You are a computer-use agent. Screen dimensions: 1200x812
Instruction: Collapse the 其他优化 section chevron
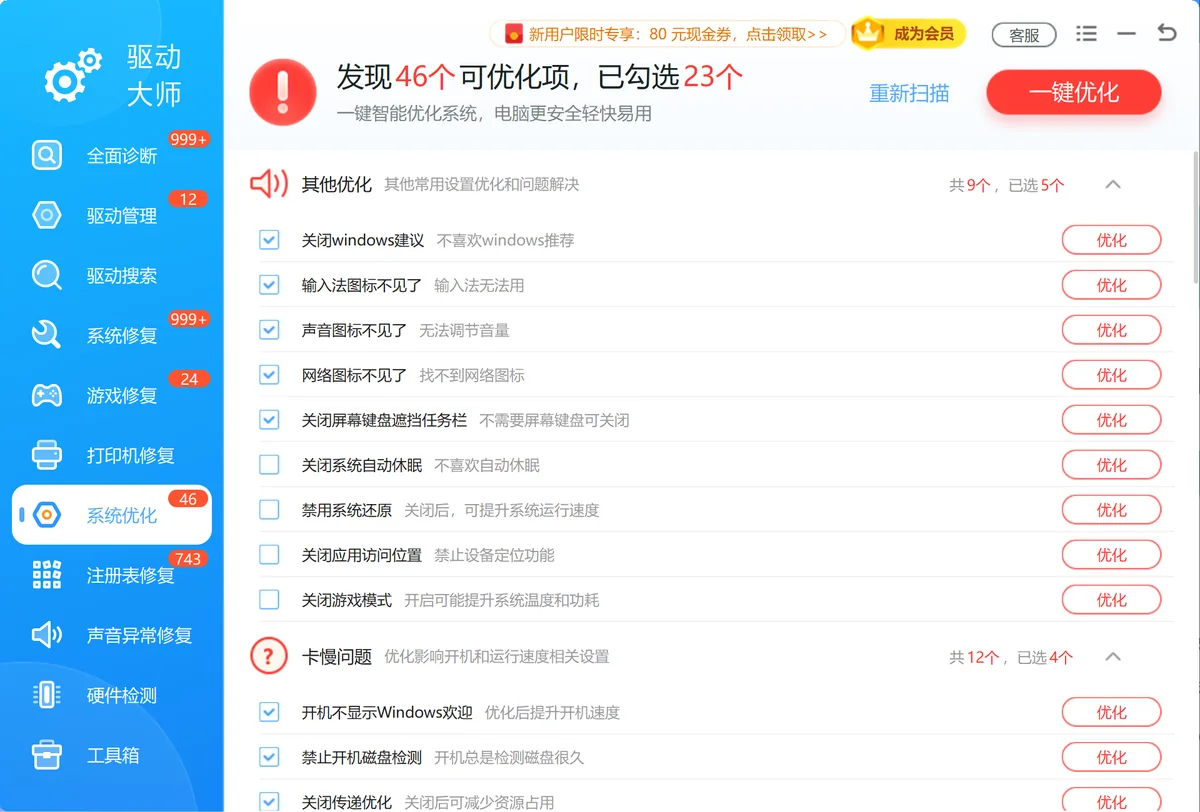[x=1113, y=184]
